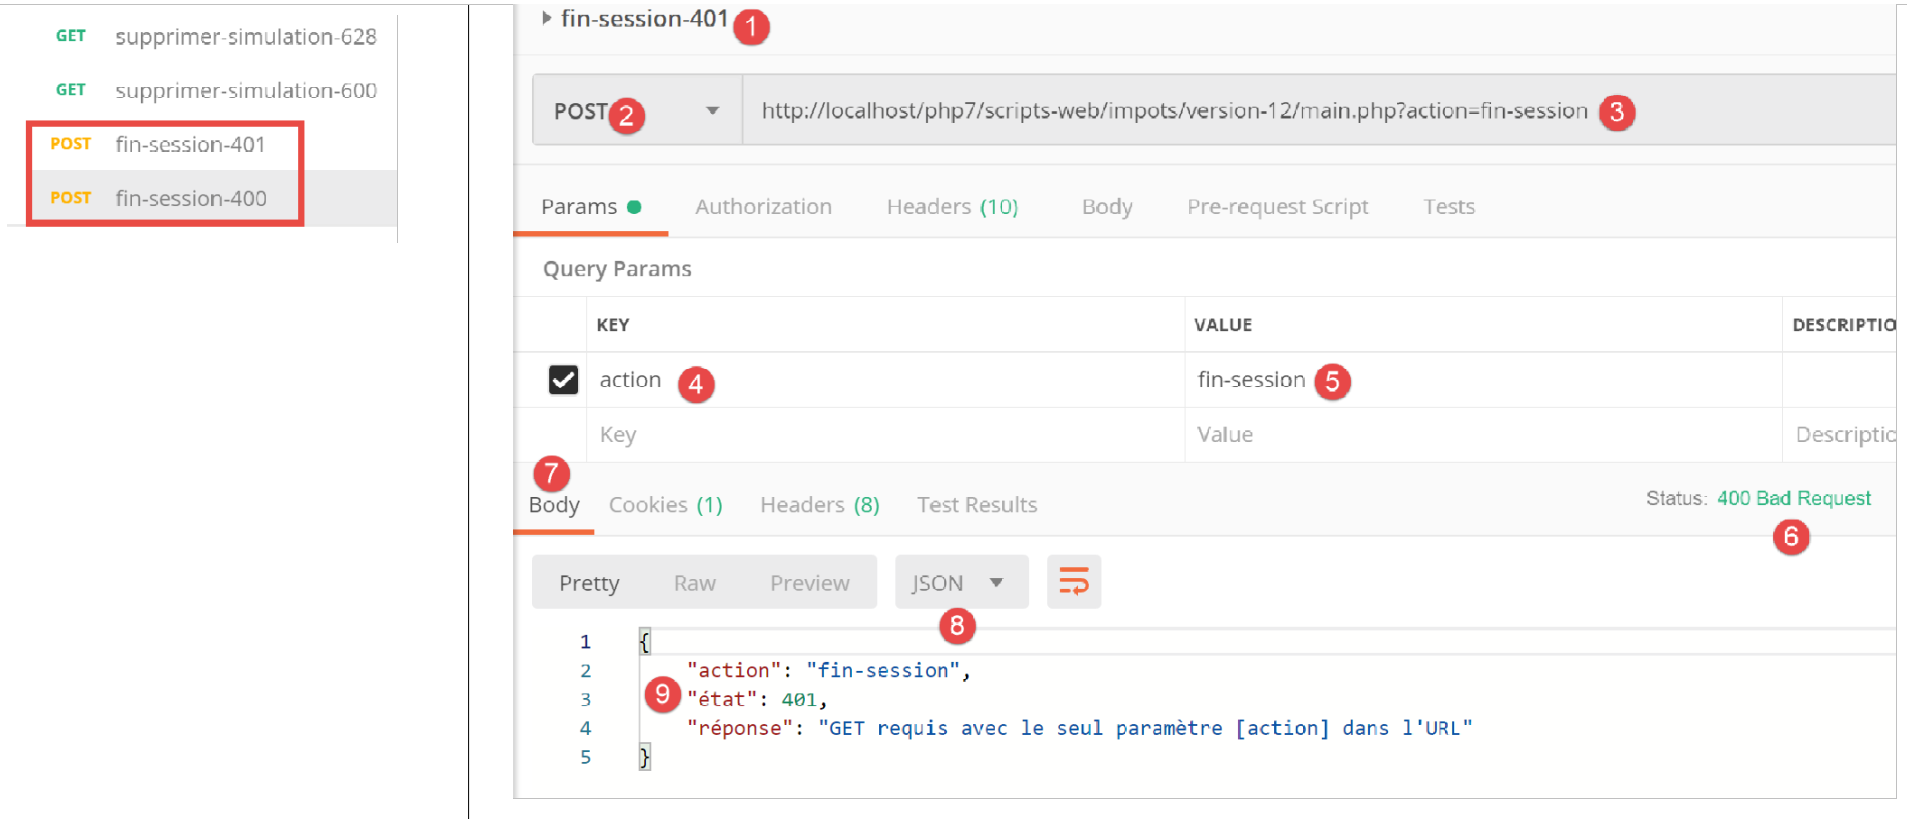The height and width of the screenshot is (819, 1907).
Task: Select the Tests tab
Action: (x=1448, y=207)
